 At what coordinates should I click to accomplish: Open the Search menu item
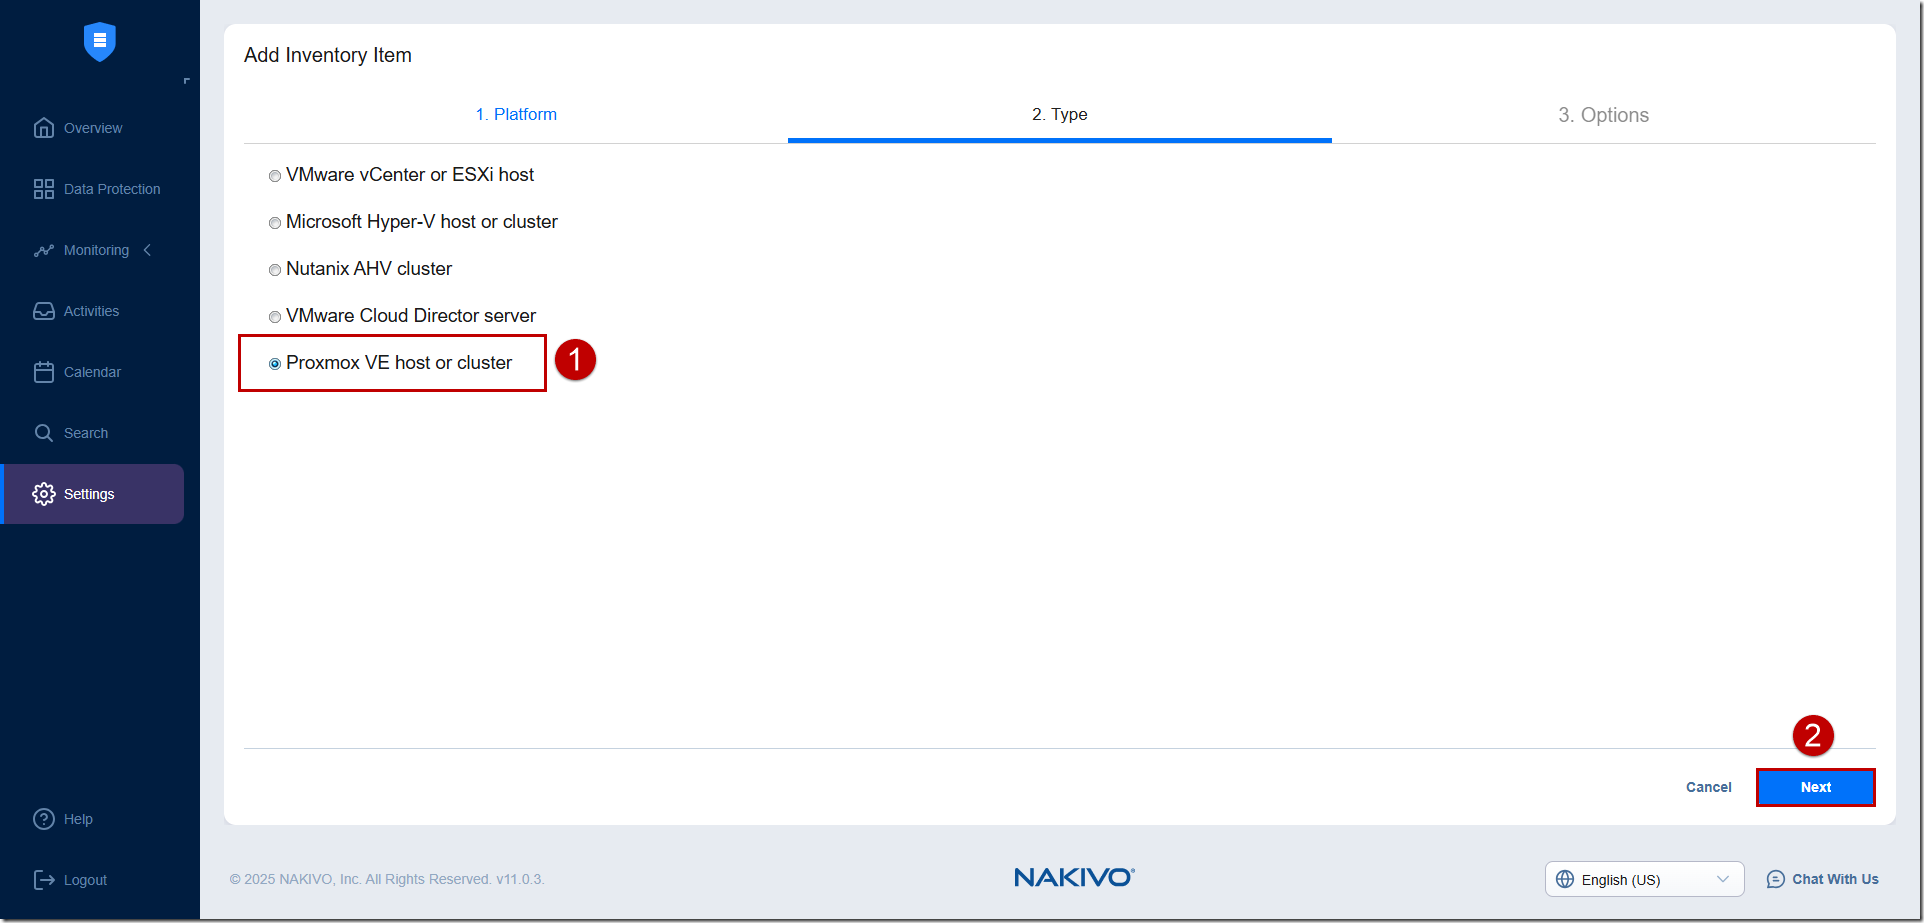tap(86, 433)
